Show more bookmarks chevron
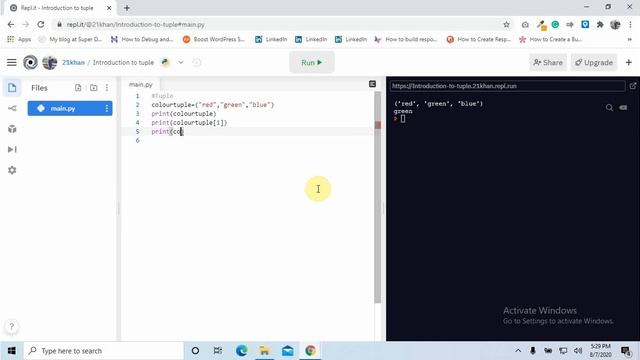 [x=629, y=39]
